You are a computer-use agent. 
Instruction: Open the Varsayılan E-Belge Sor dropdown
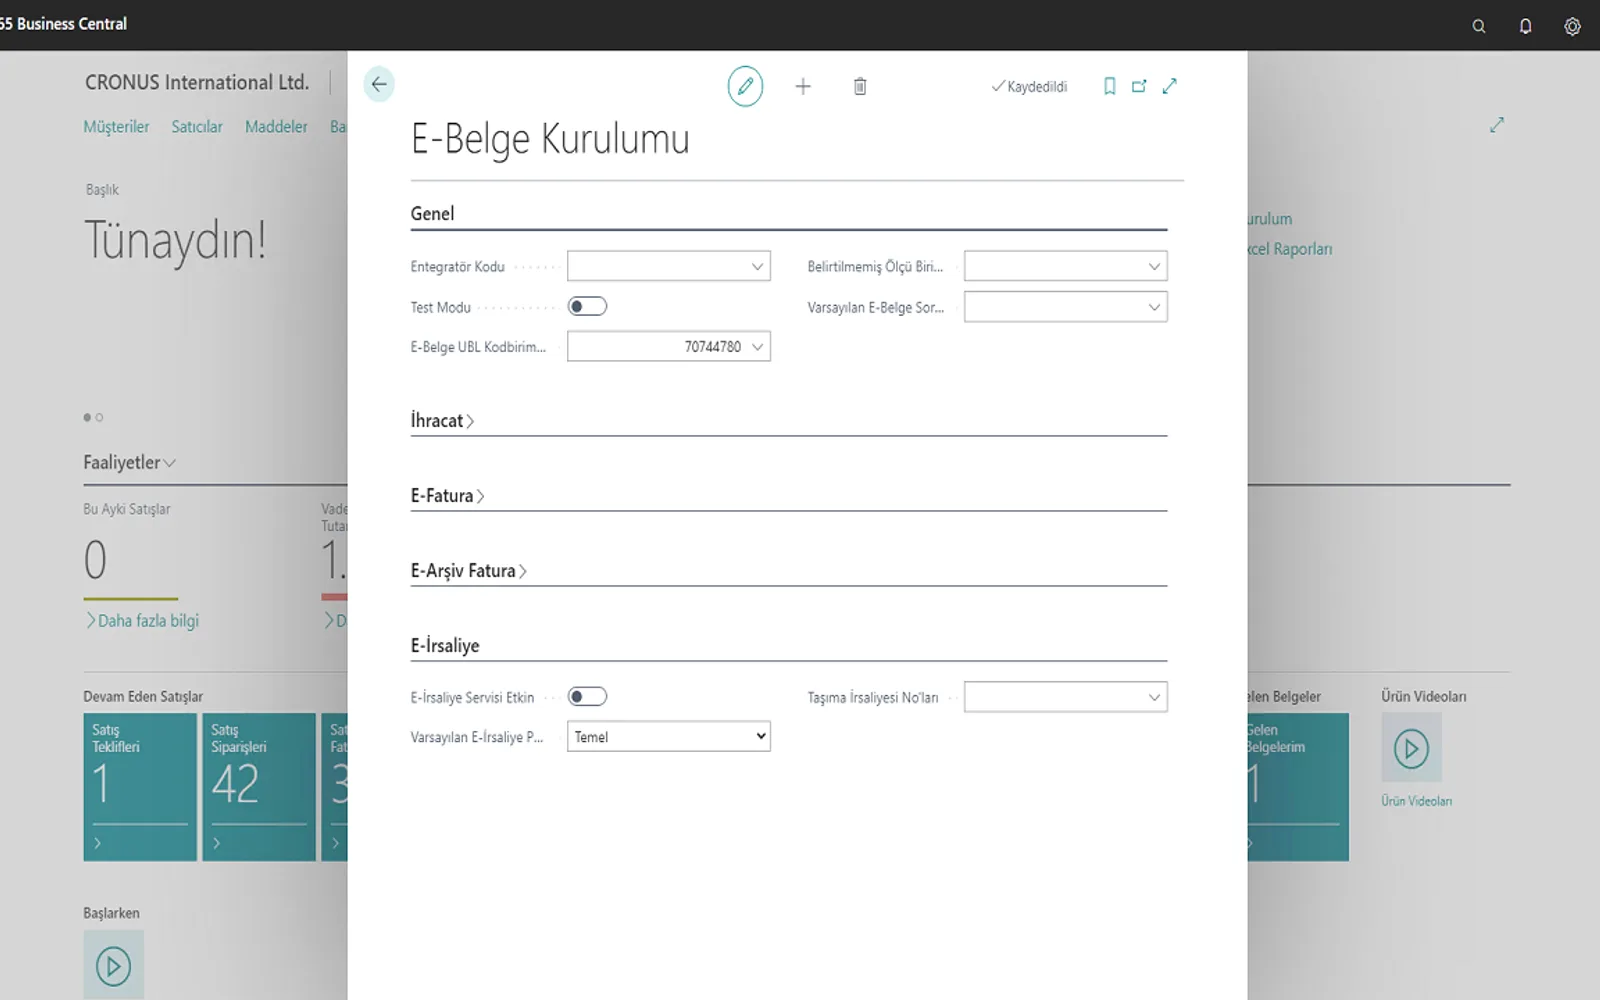(x=1154, y=307)
